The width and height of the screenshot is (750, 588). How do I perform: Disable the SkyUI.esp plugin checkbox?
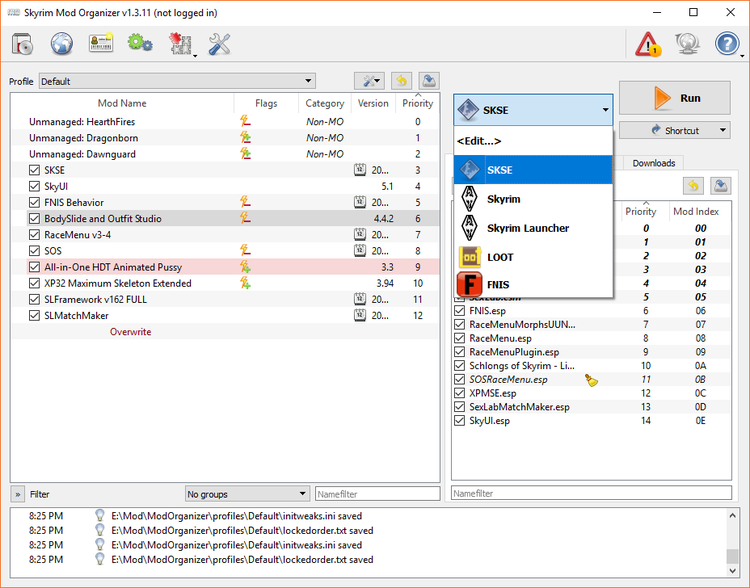pyautogui.click(x=460, y=421)
